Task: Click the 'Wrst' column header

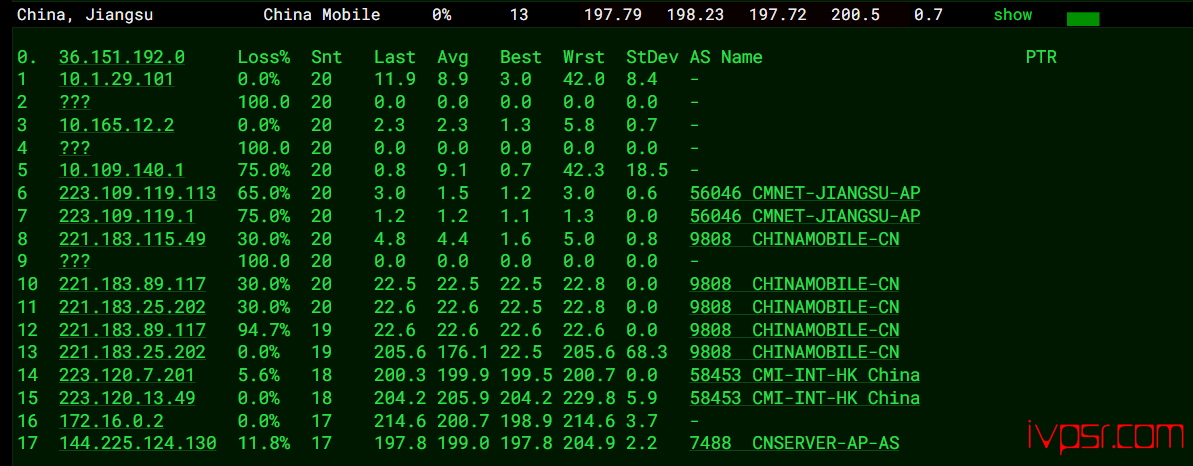Action: tap(584, 57)
